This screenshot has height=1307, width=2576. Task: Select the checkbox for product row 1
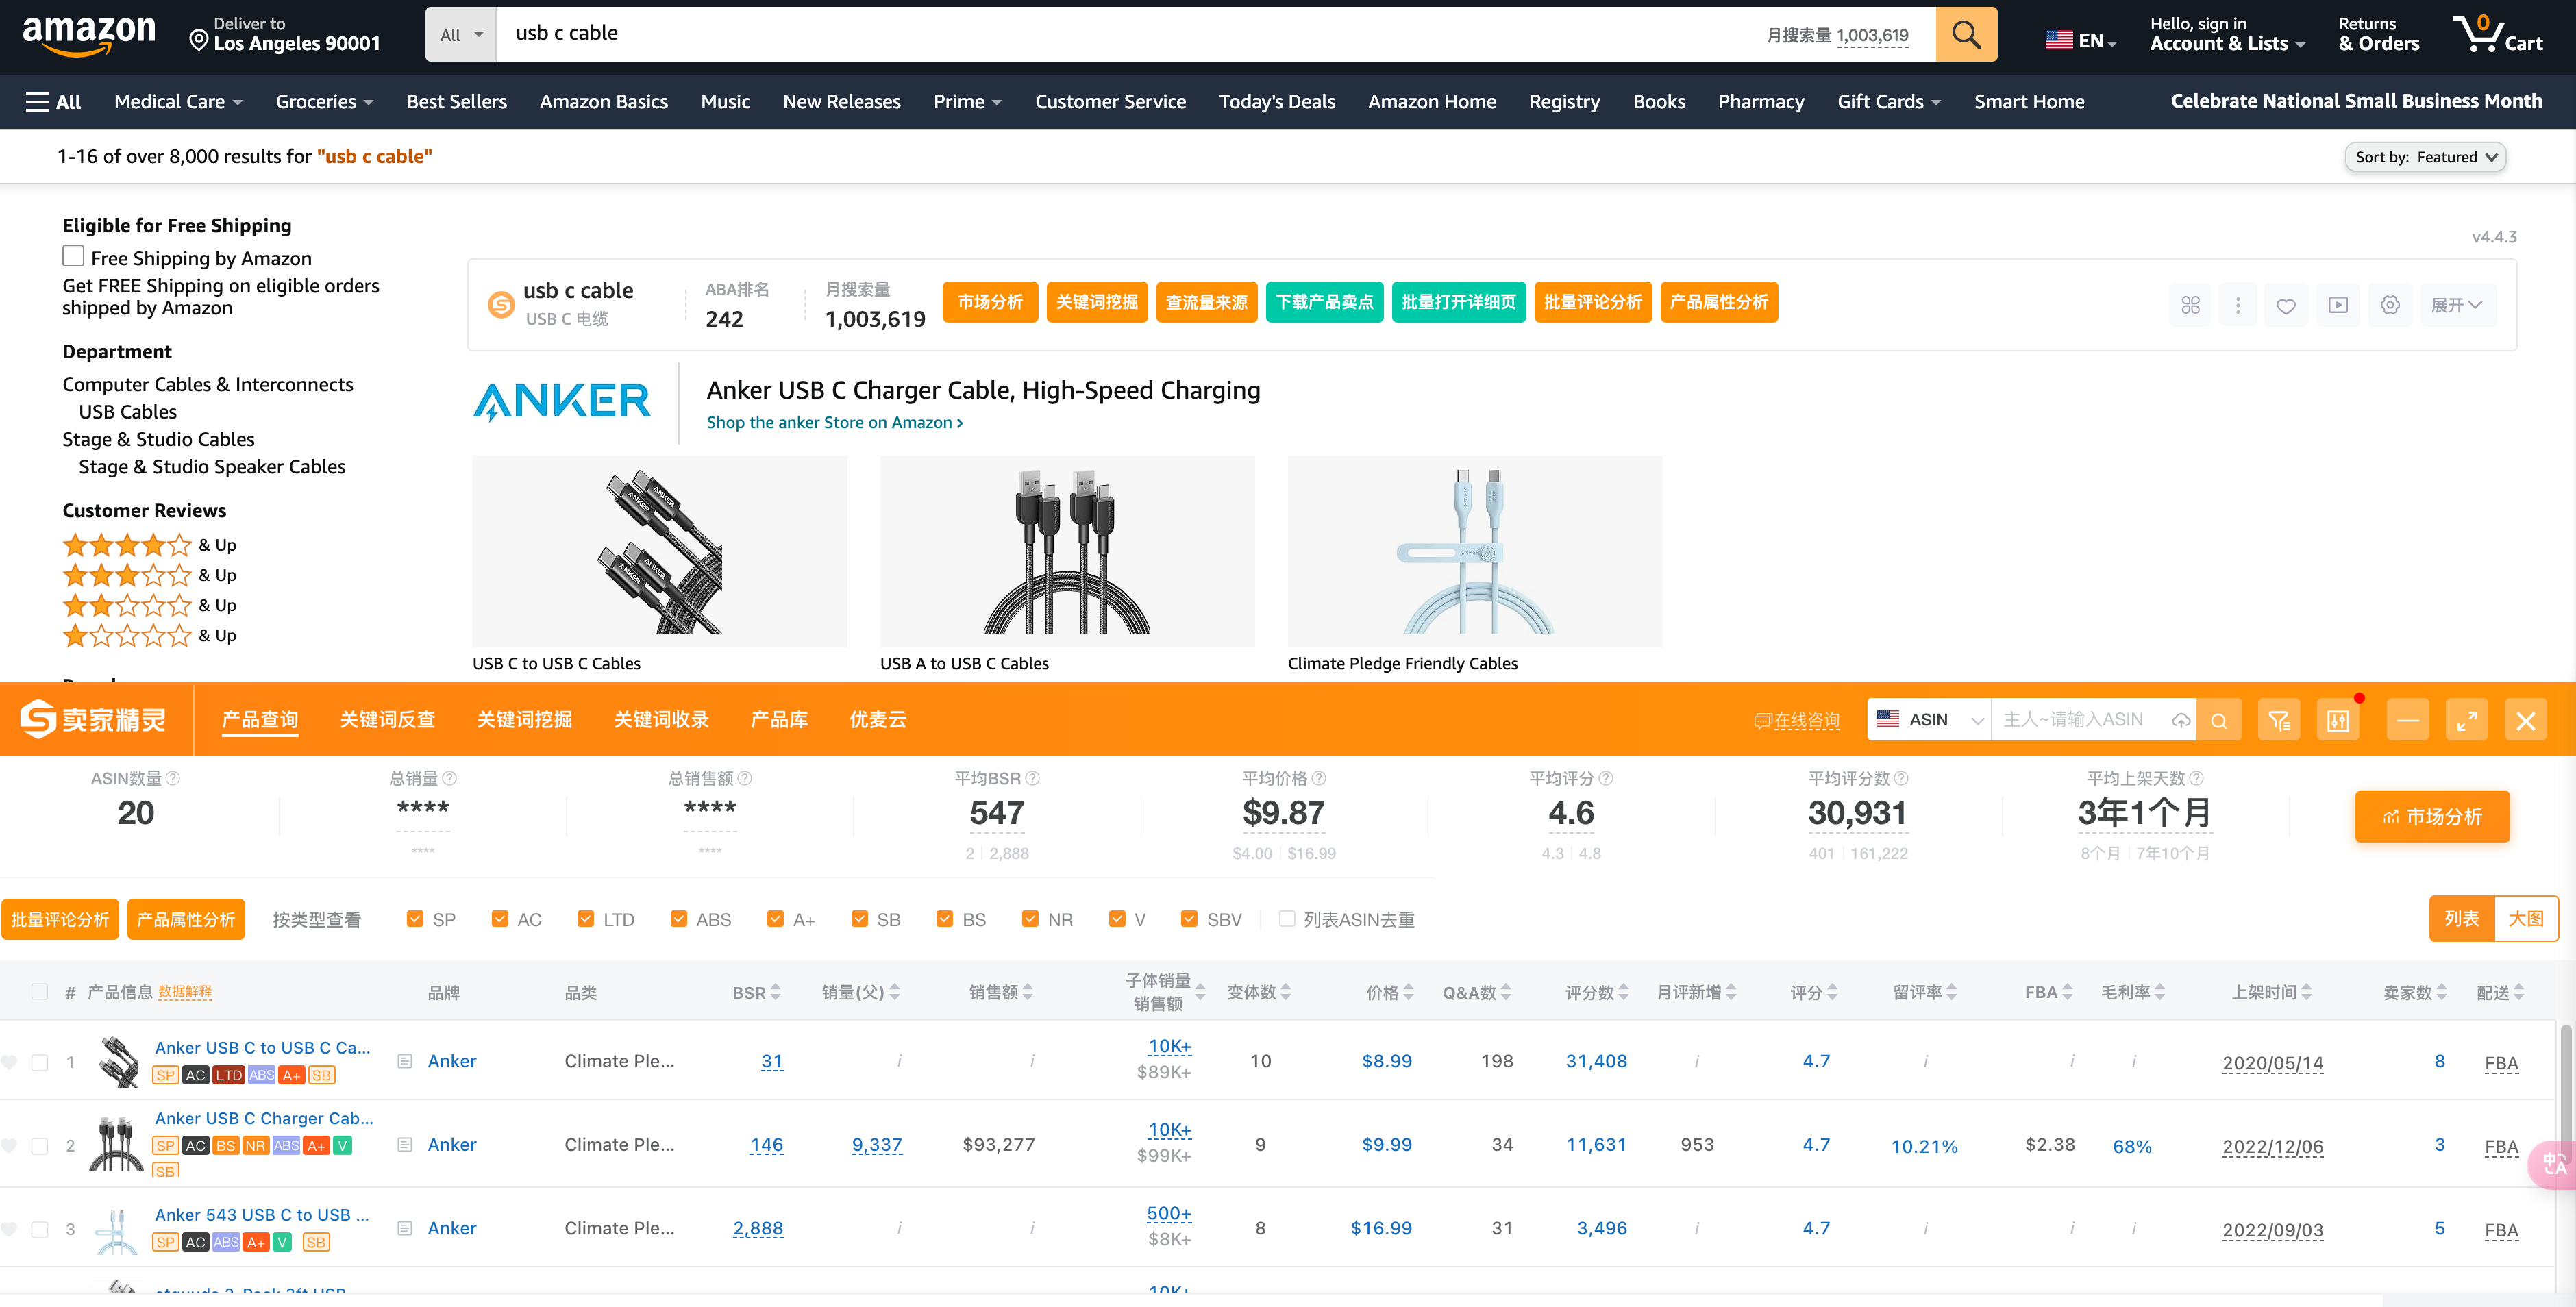pos(40,1062)
